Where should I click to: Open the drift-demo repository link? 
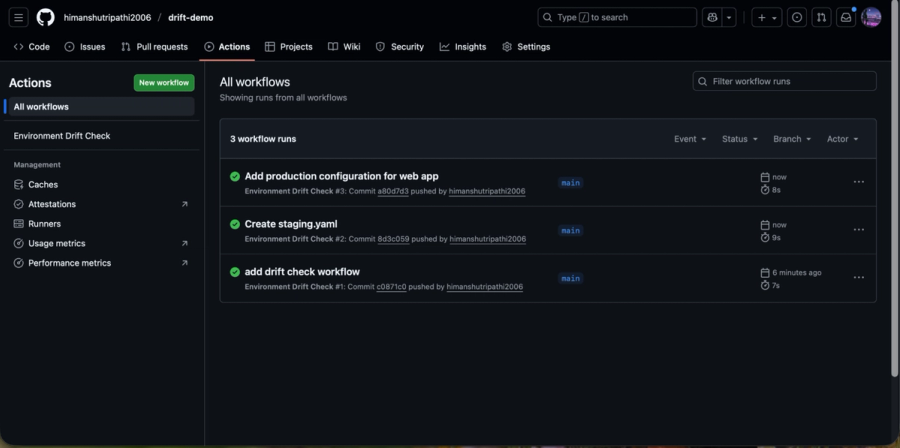click(191, 18)
